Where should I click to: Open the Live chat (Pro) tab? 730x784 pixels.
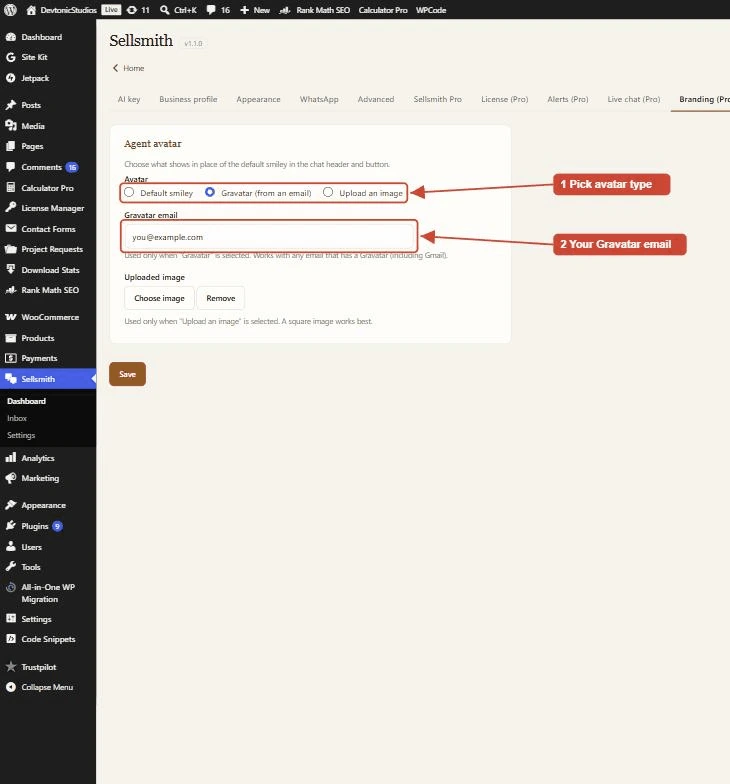click(634, 99)
